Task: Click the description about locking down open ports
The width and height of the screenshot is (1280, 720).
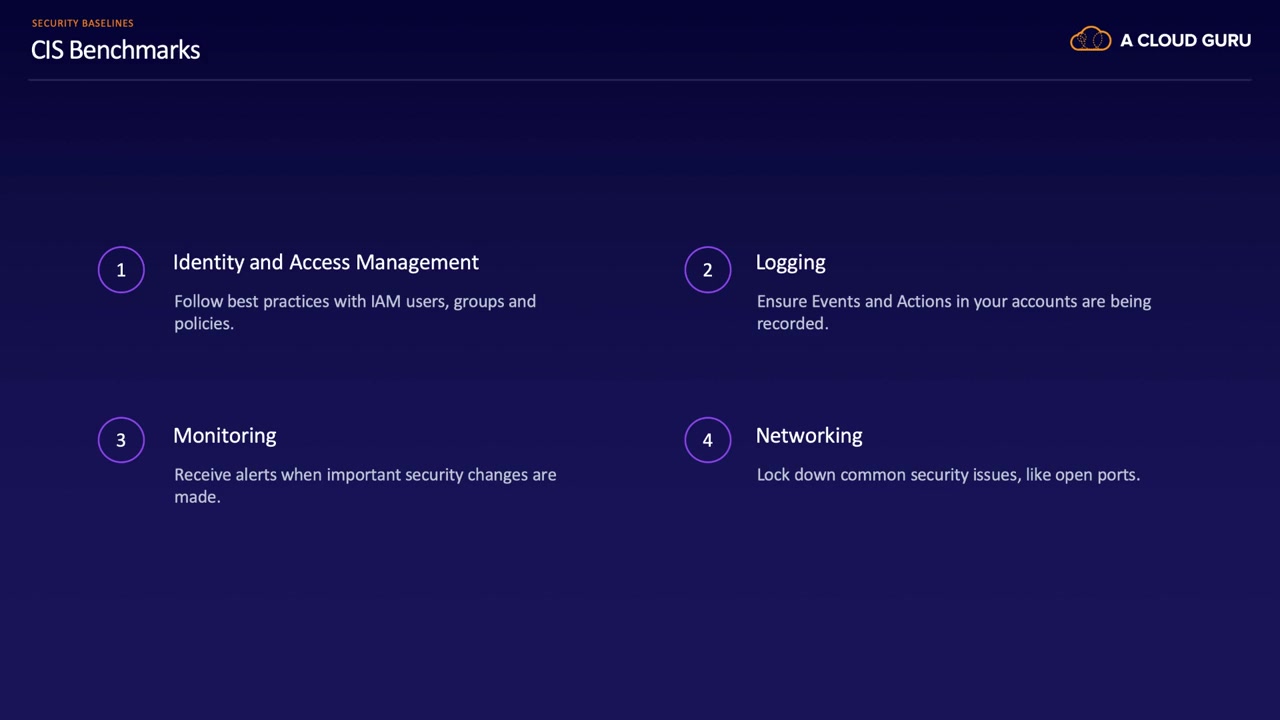Action: coord(947,474)
